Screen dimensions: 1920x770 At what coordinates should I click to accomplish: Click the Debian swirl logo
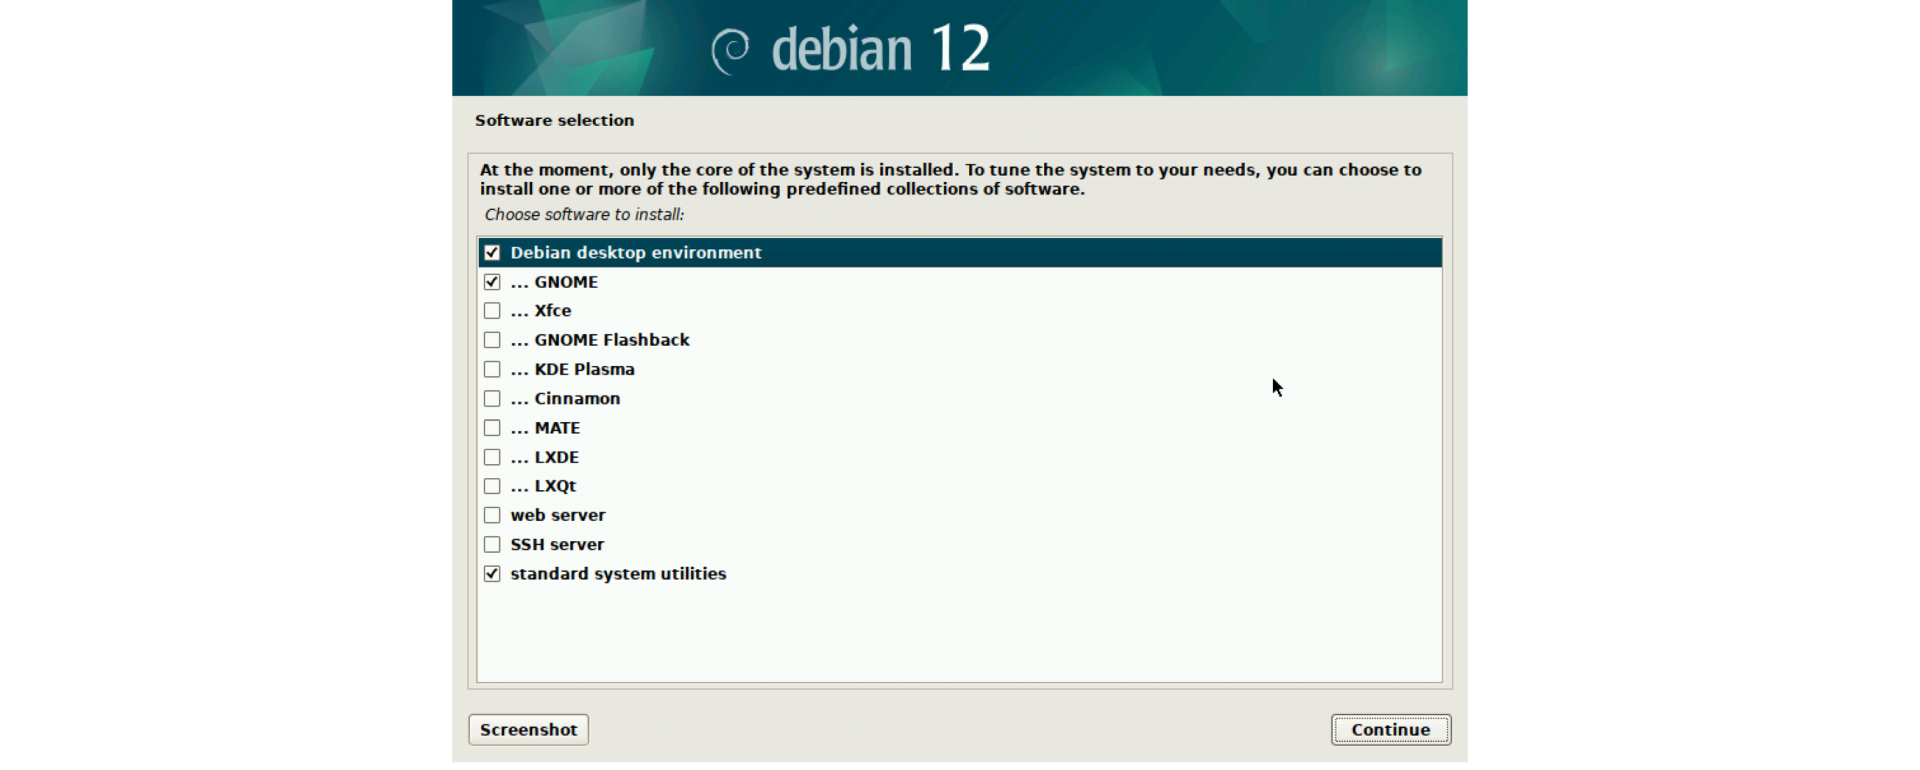(x=731, y=50)
